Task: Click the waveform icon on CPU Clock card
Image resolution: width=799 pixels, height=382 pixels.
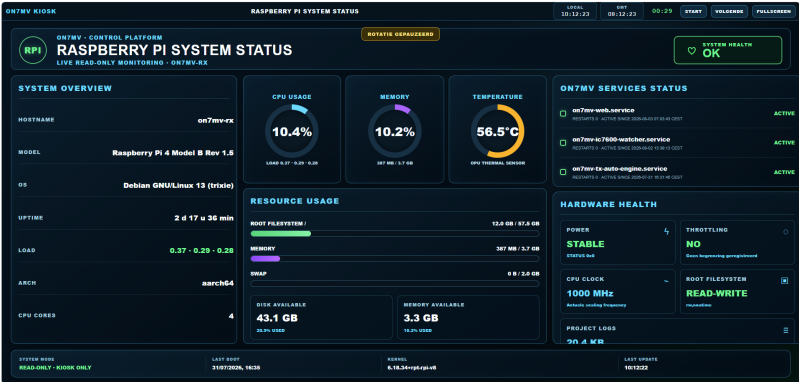Action: (666, 281)
